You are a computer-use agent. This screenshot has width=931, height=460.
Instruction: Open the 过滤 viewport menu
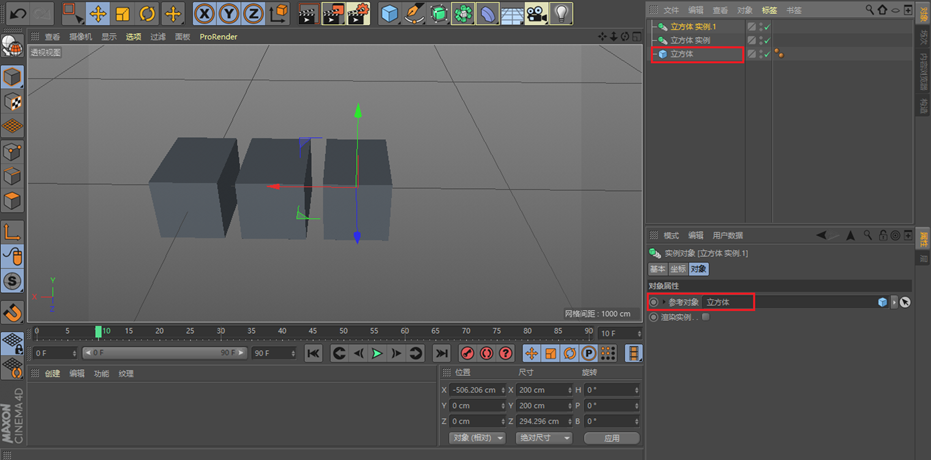pyautogui.click(x=158, y=37)
